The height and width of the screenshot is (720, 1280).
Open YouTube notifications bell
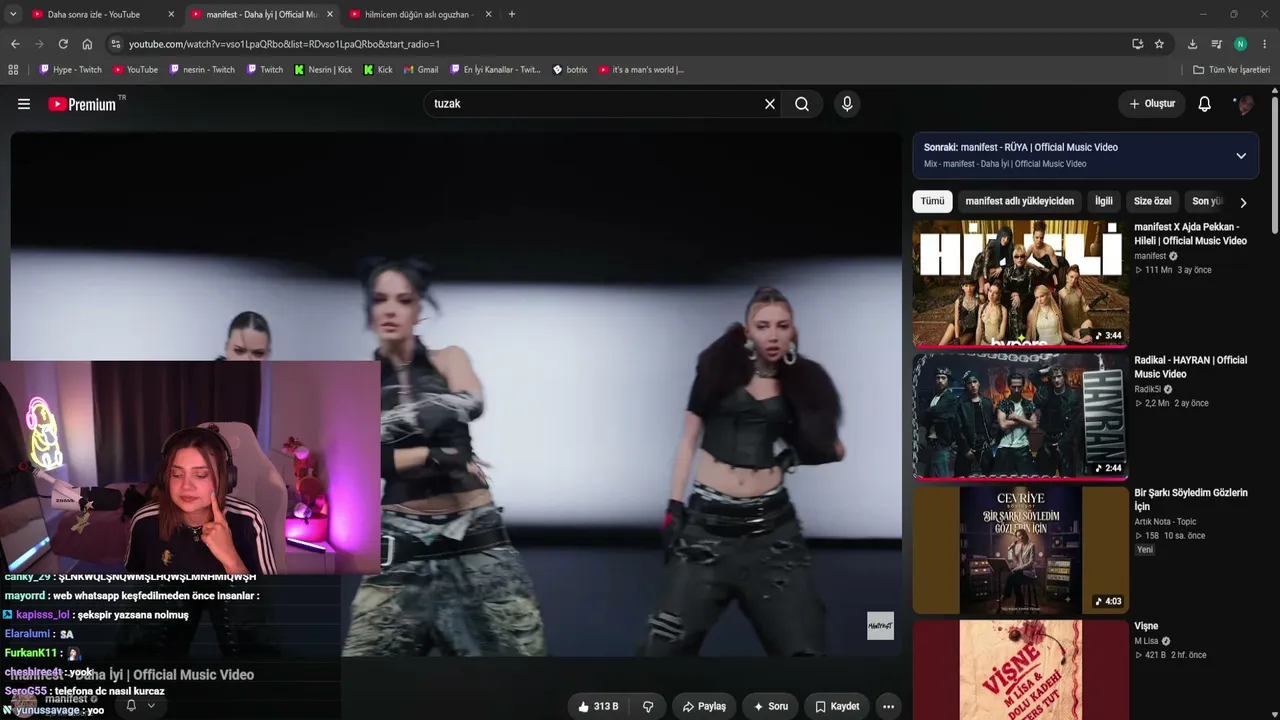[1205, 104]
